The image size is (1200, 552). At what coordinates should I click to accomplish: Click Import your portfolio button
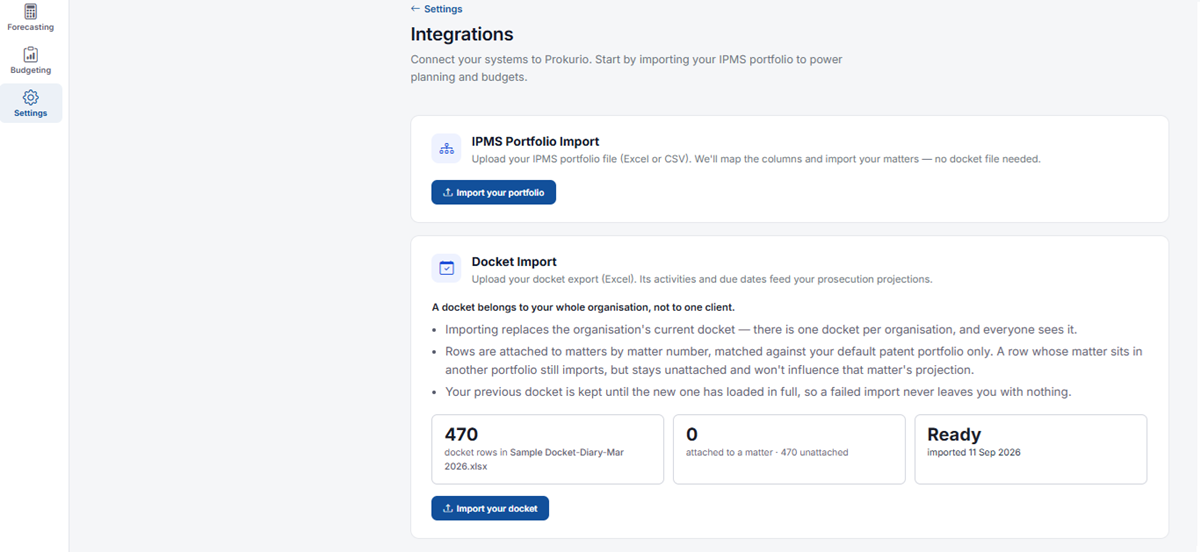493,192
